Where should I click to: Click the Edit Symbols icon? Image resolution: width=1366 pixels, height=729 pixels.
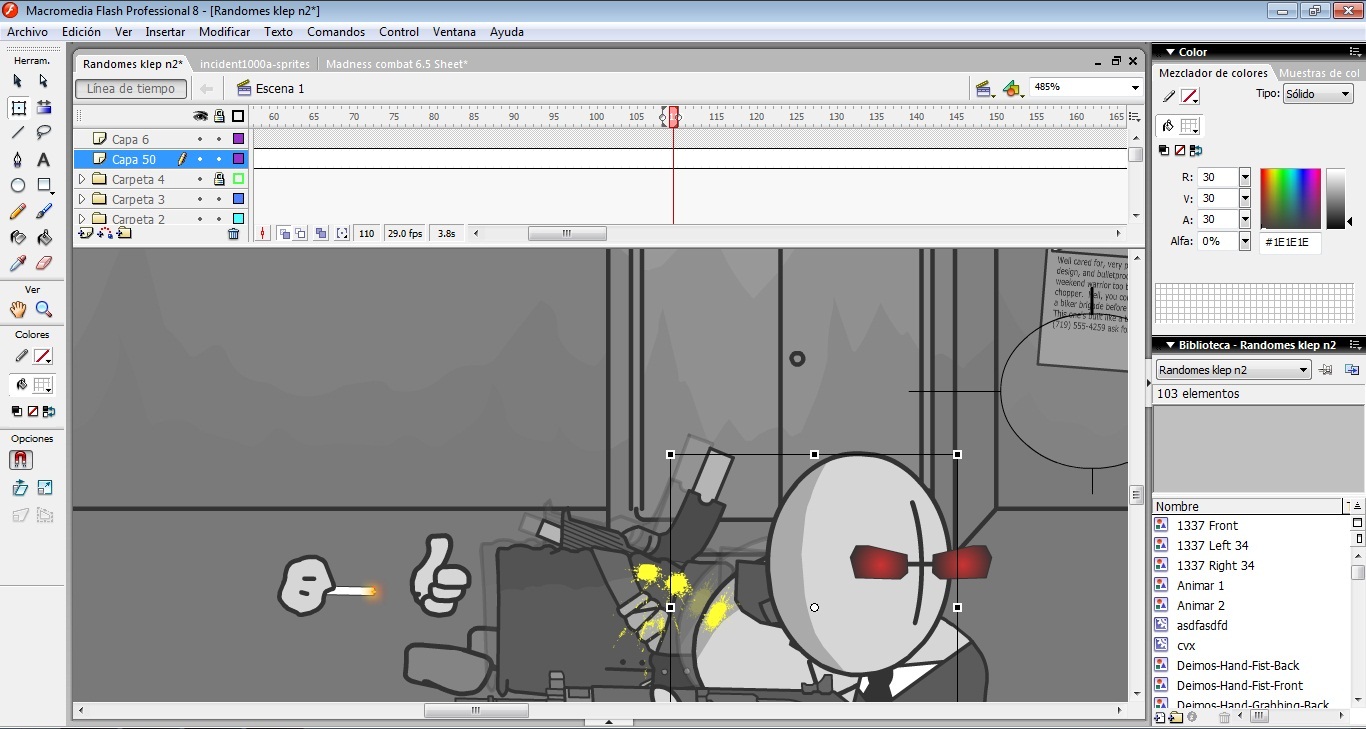pos(1013,89)
